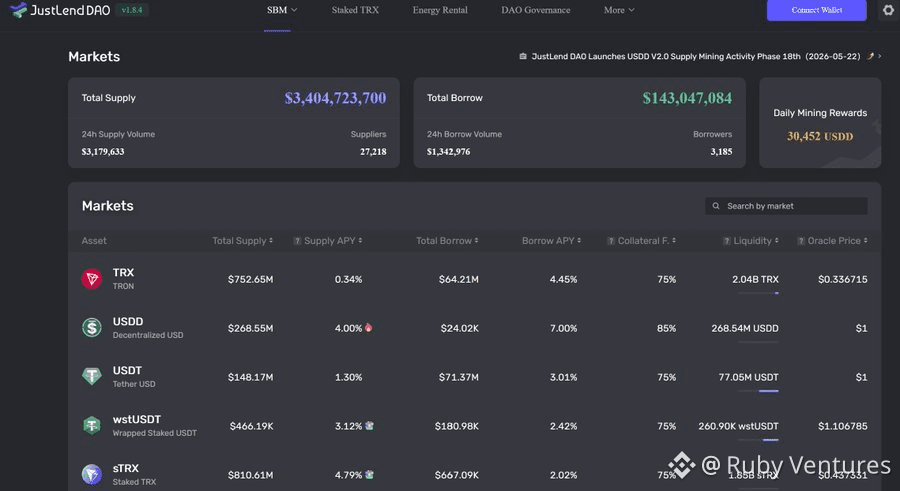Click Total Borrow $143,047,084 value

point(687,98)
